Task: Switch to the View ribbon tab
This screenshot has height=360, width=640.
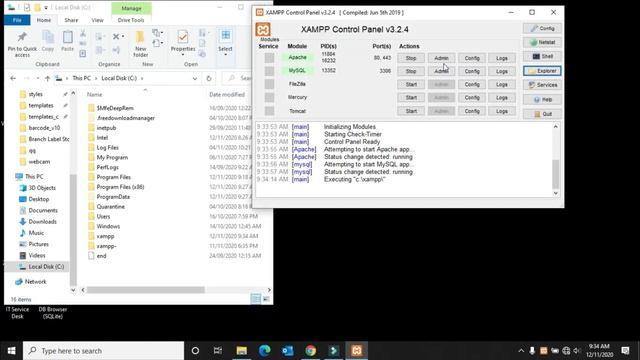Action: coord(97,20)
